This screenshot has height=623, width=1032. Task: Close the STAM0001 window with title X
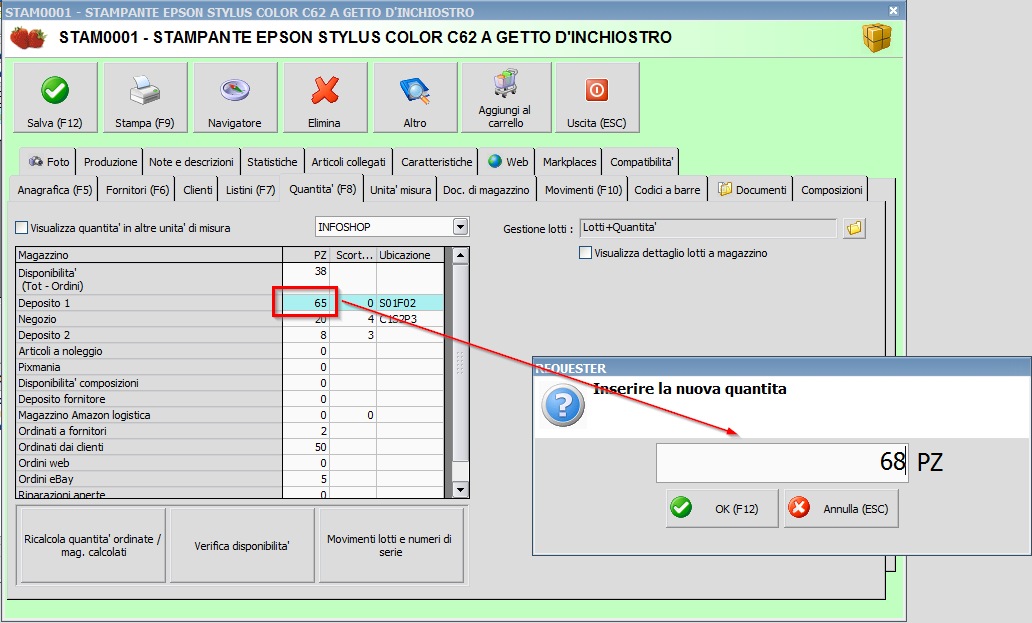(893, 11)
